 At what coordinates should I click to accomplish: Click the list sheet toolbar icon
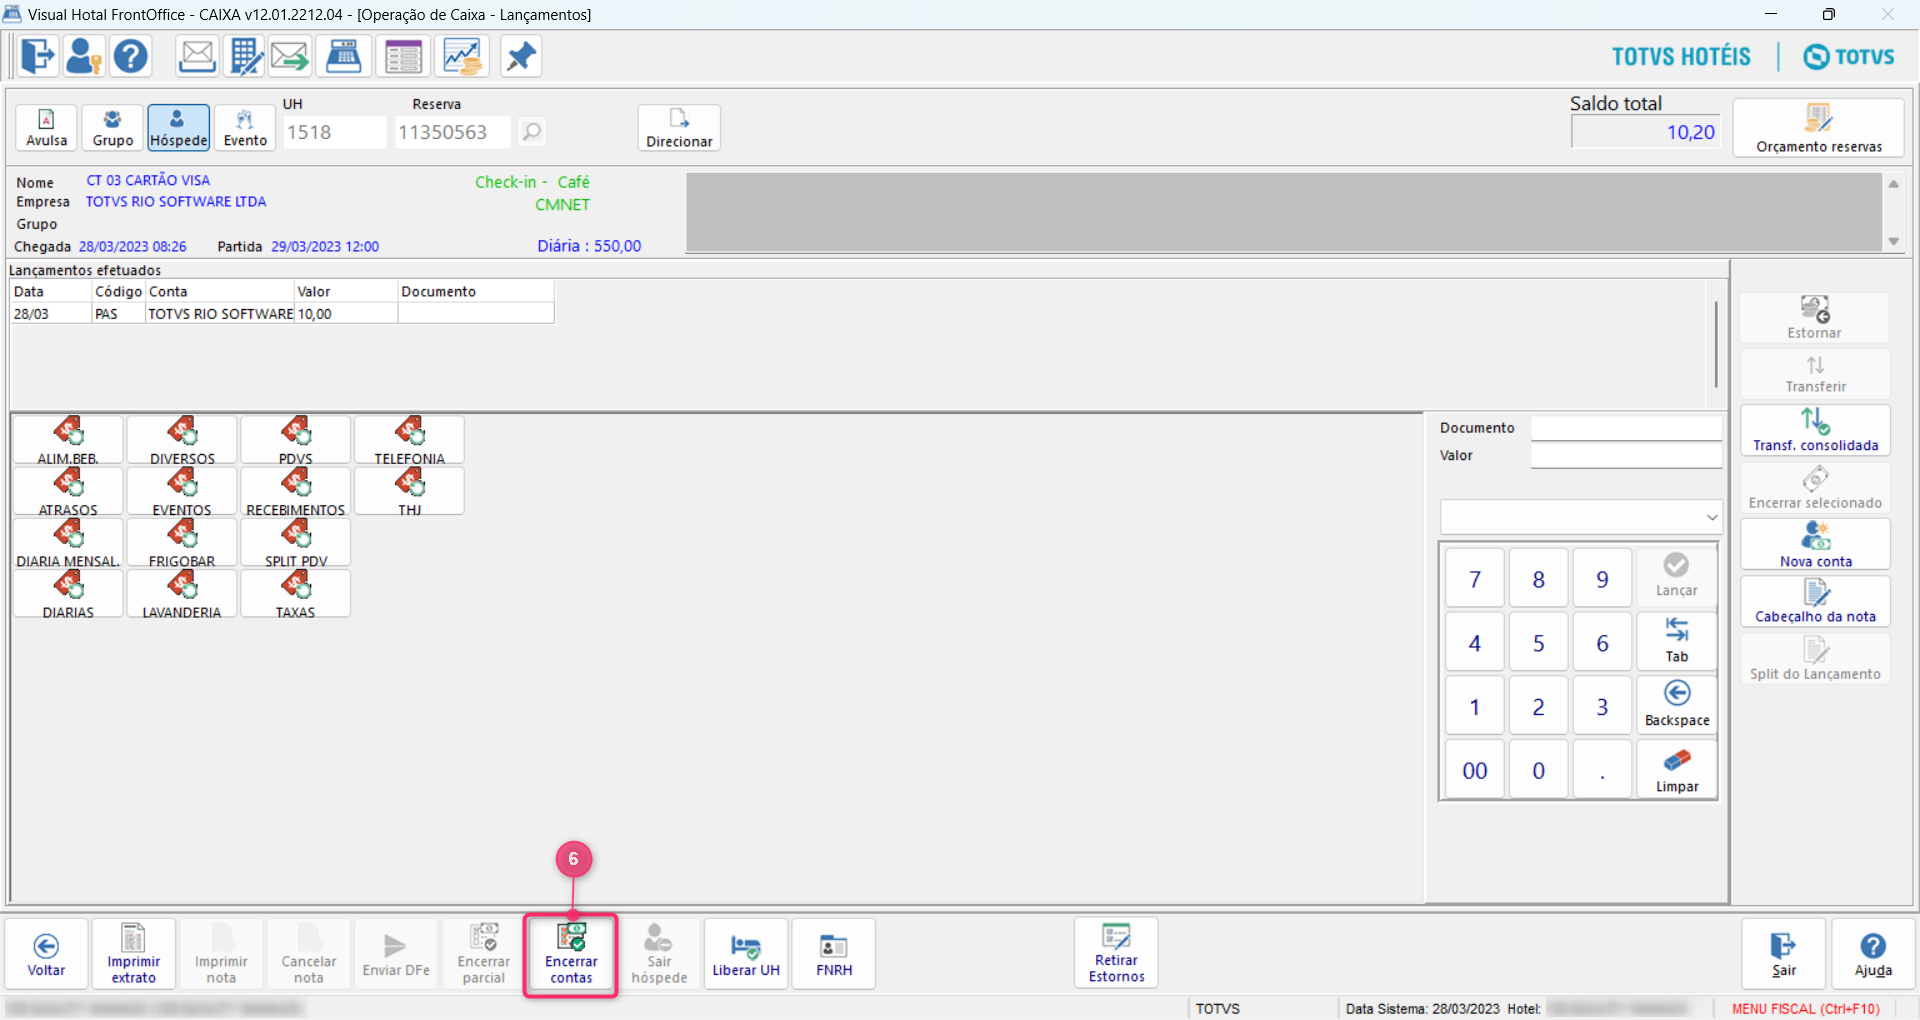pyautogui.click(x=404, y=56)
